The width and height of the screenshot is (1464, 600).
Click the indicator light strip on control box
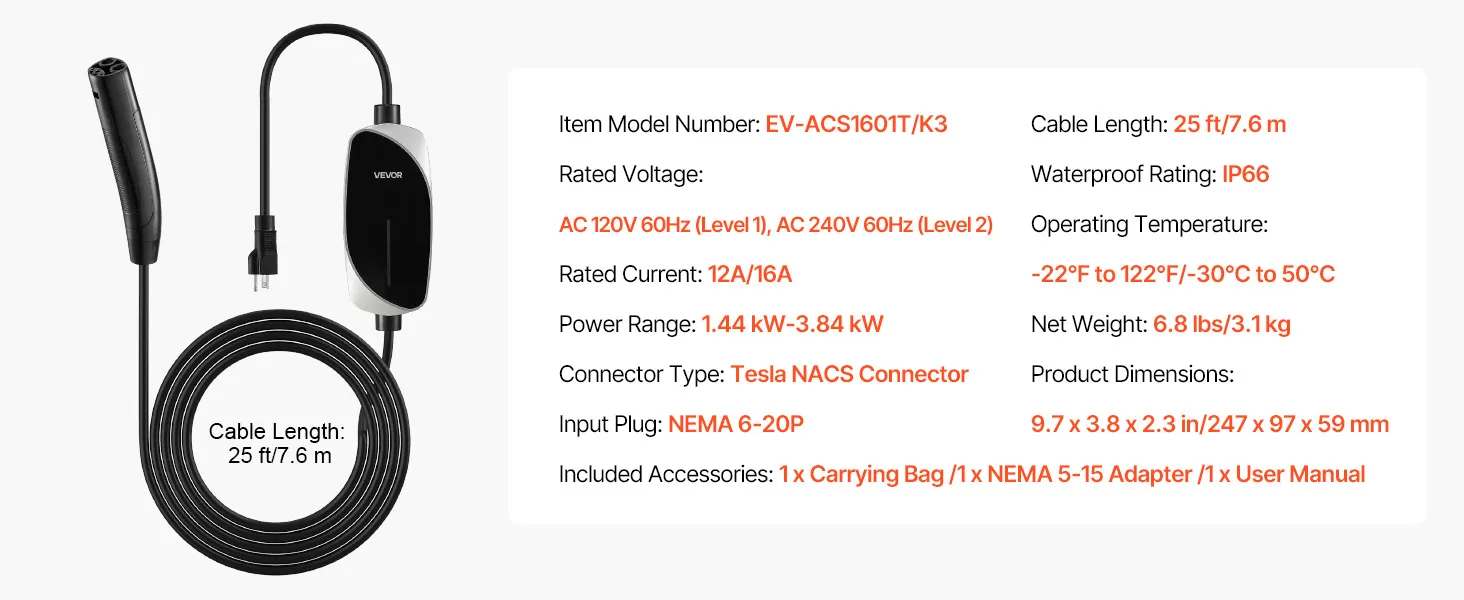(x=386, y=246)
